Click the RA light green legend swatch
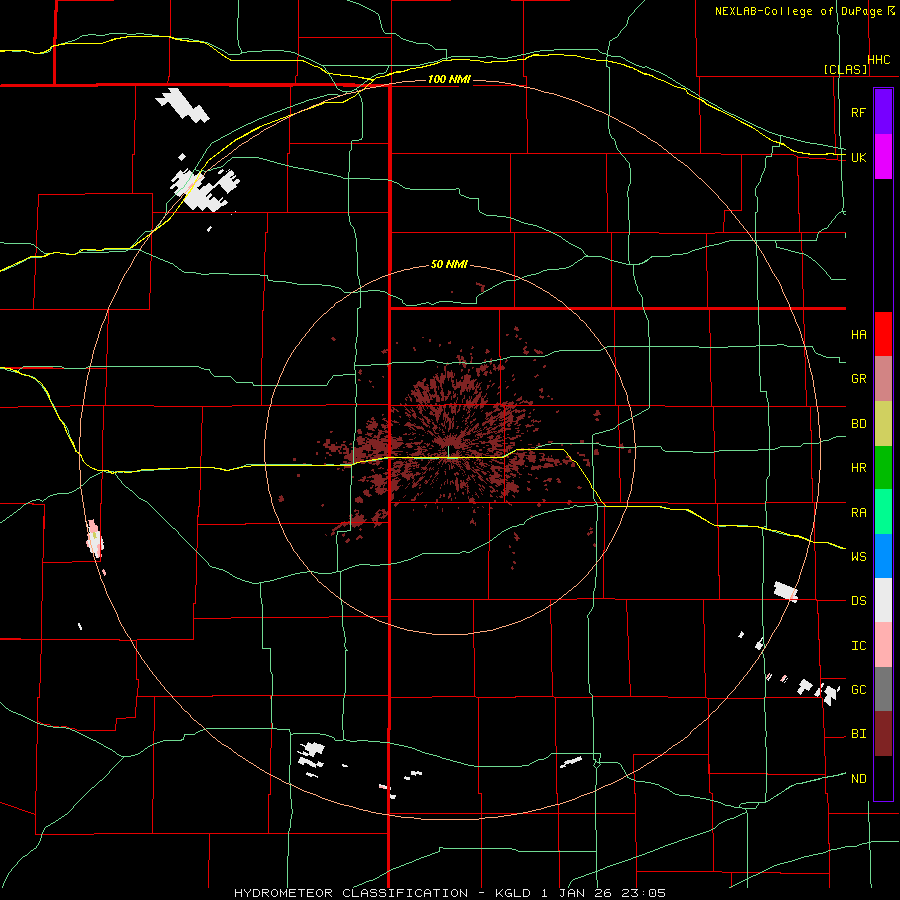The height and width of the screenshot is (900, 900). (883, 512)
